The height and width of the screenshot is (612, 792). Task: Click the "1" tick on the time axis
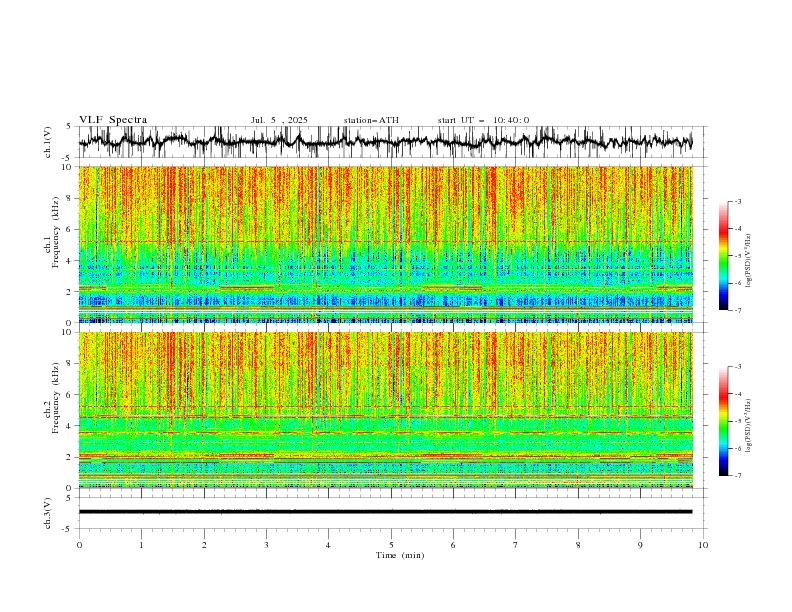tap(141, 545)
